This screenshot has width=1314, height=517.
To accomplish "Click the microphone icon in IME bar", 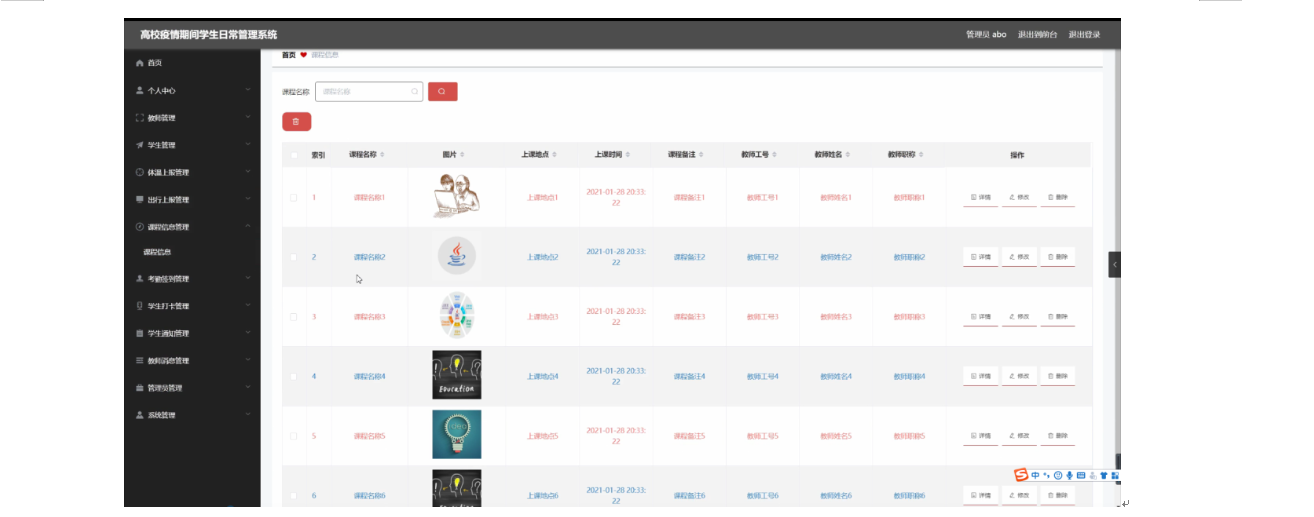I will 1070,475.
